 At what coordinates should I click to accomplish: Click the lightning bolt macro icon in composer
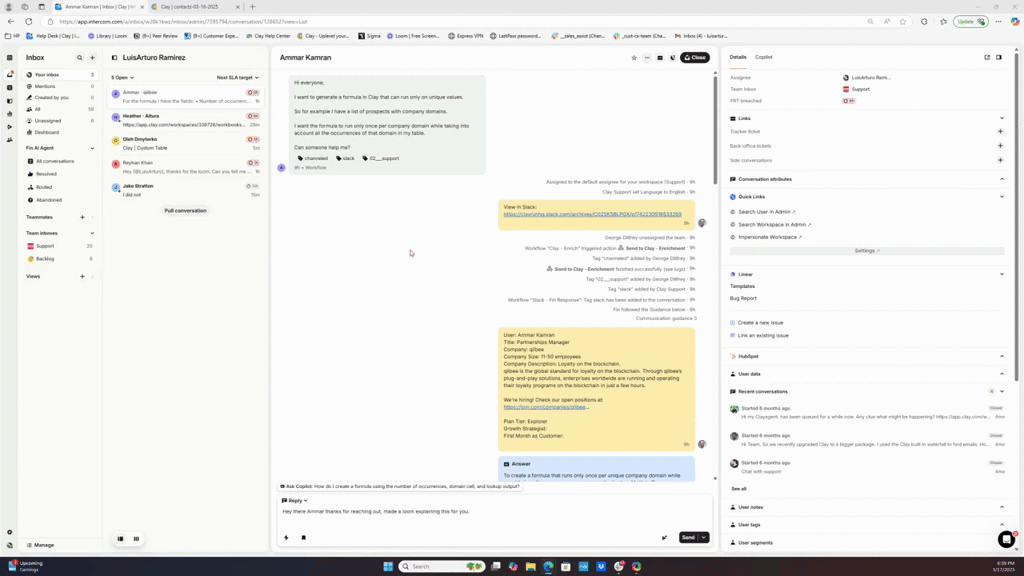click(x=287, y=538)
